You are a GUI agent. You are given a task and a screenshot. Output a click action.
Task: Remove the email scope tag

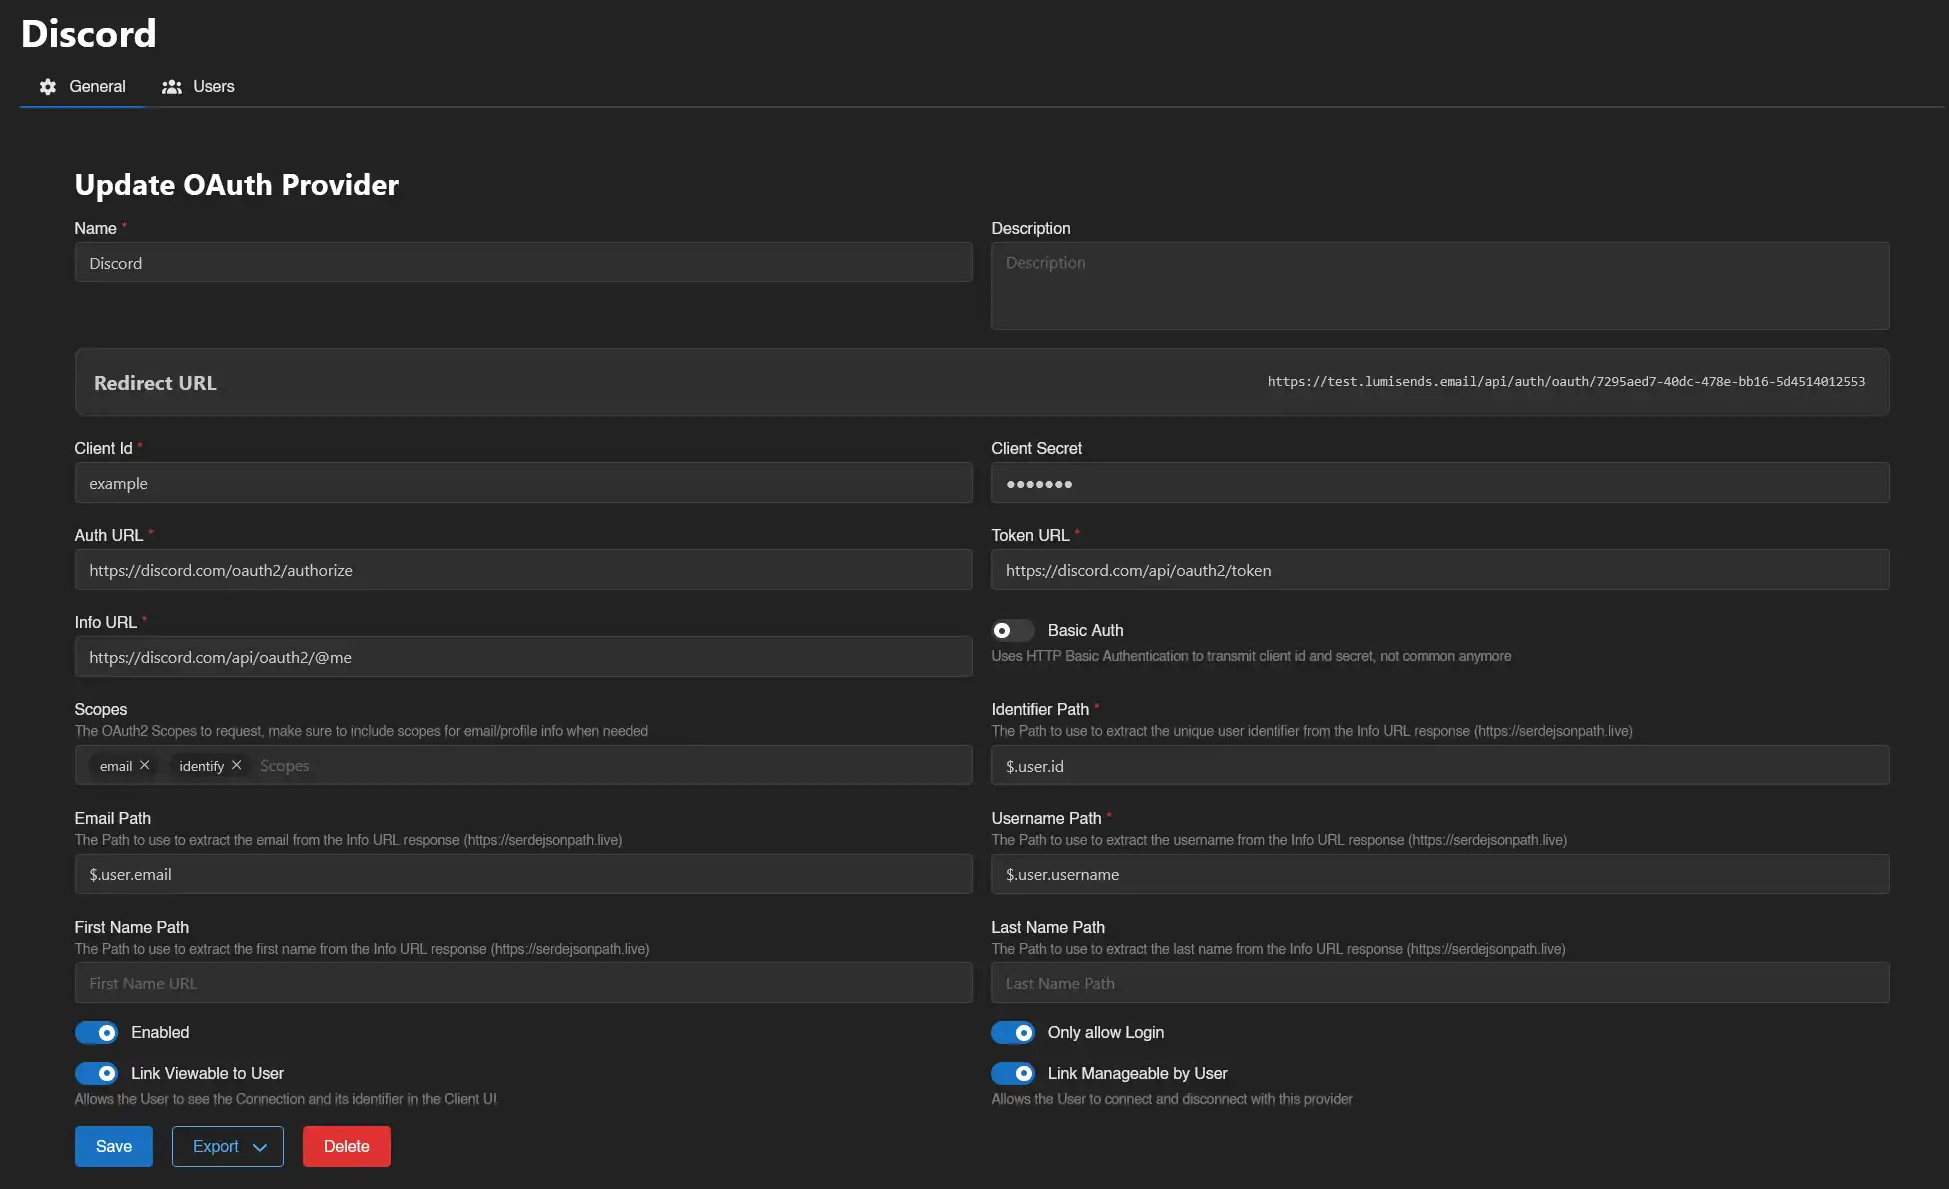[145, 765]
